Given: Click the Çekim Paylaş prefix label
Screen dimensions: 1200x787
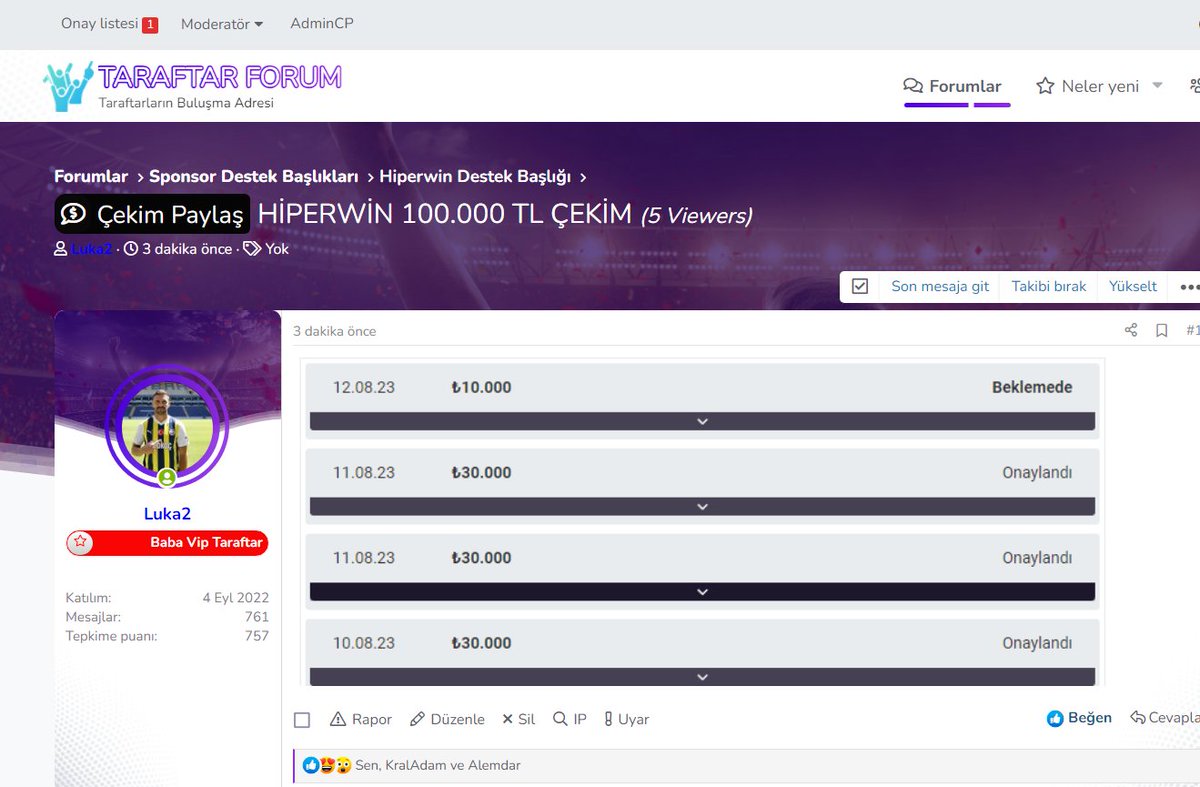Looking at the screenshot, I should click(x=152, y=214).
